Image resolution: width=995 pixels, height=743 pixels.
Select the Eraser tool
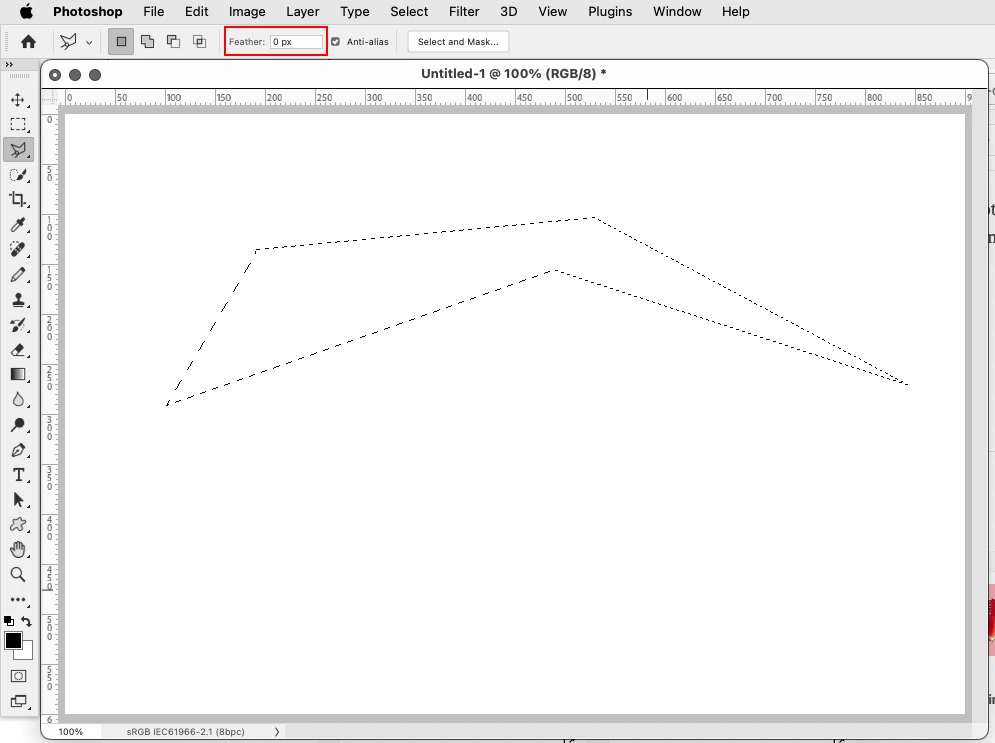(18, 350)
